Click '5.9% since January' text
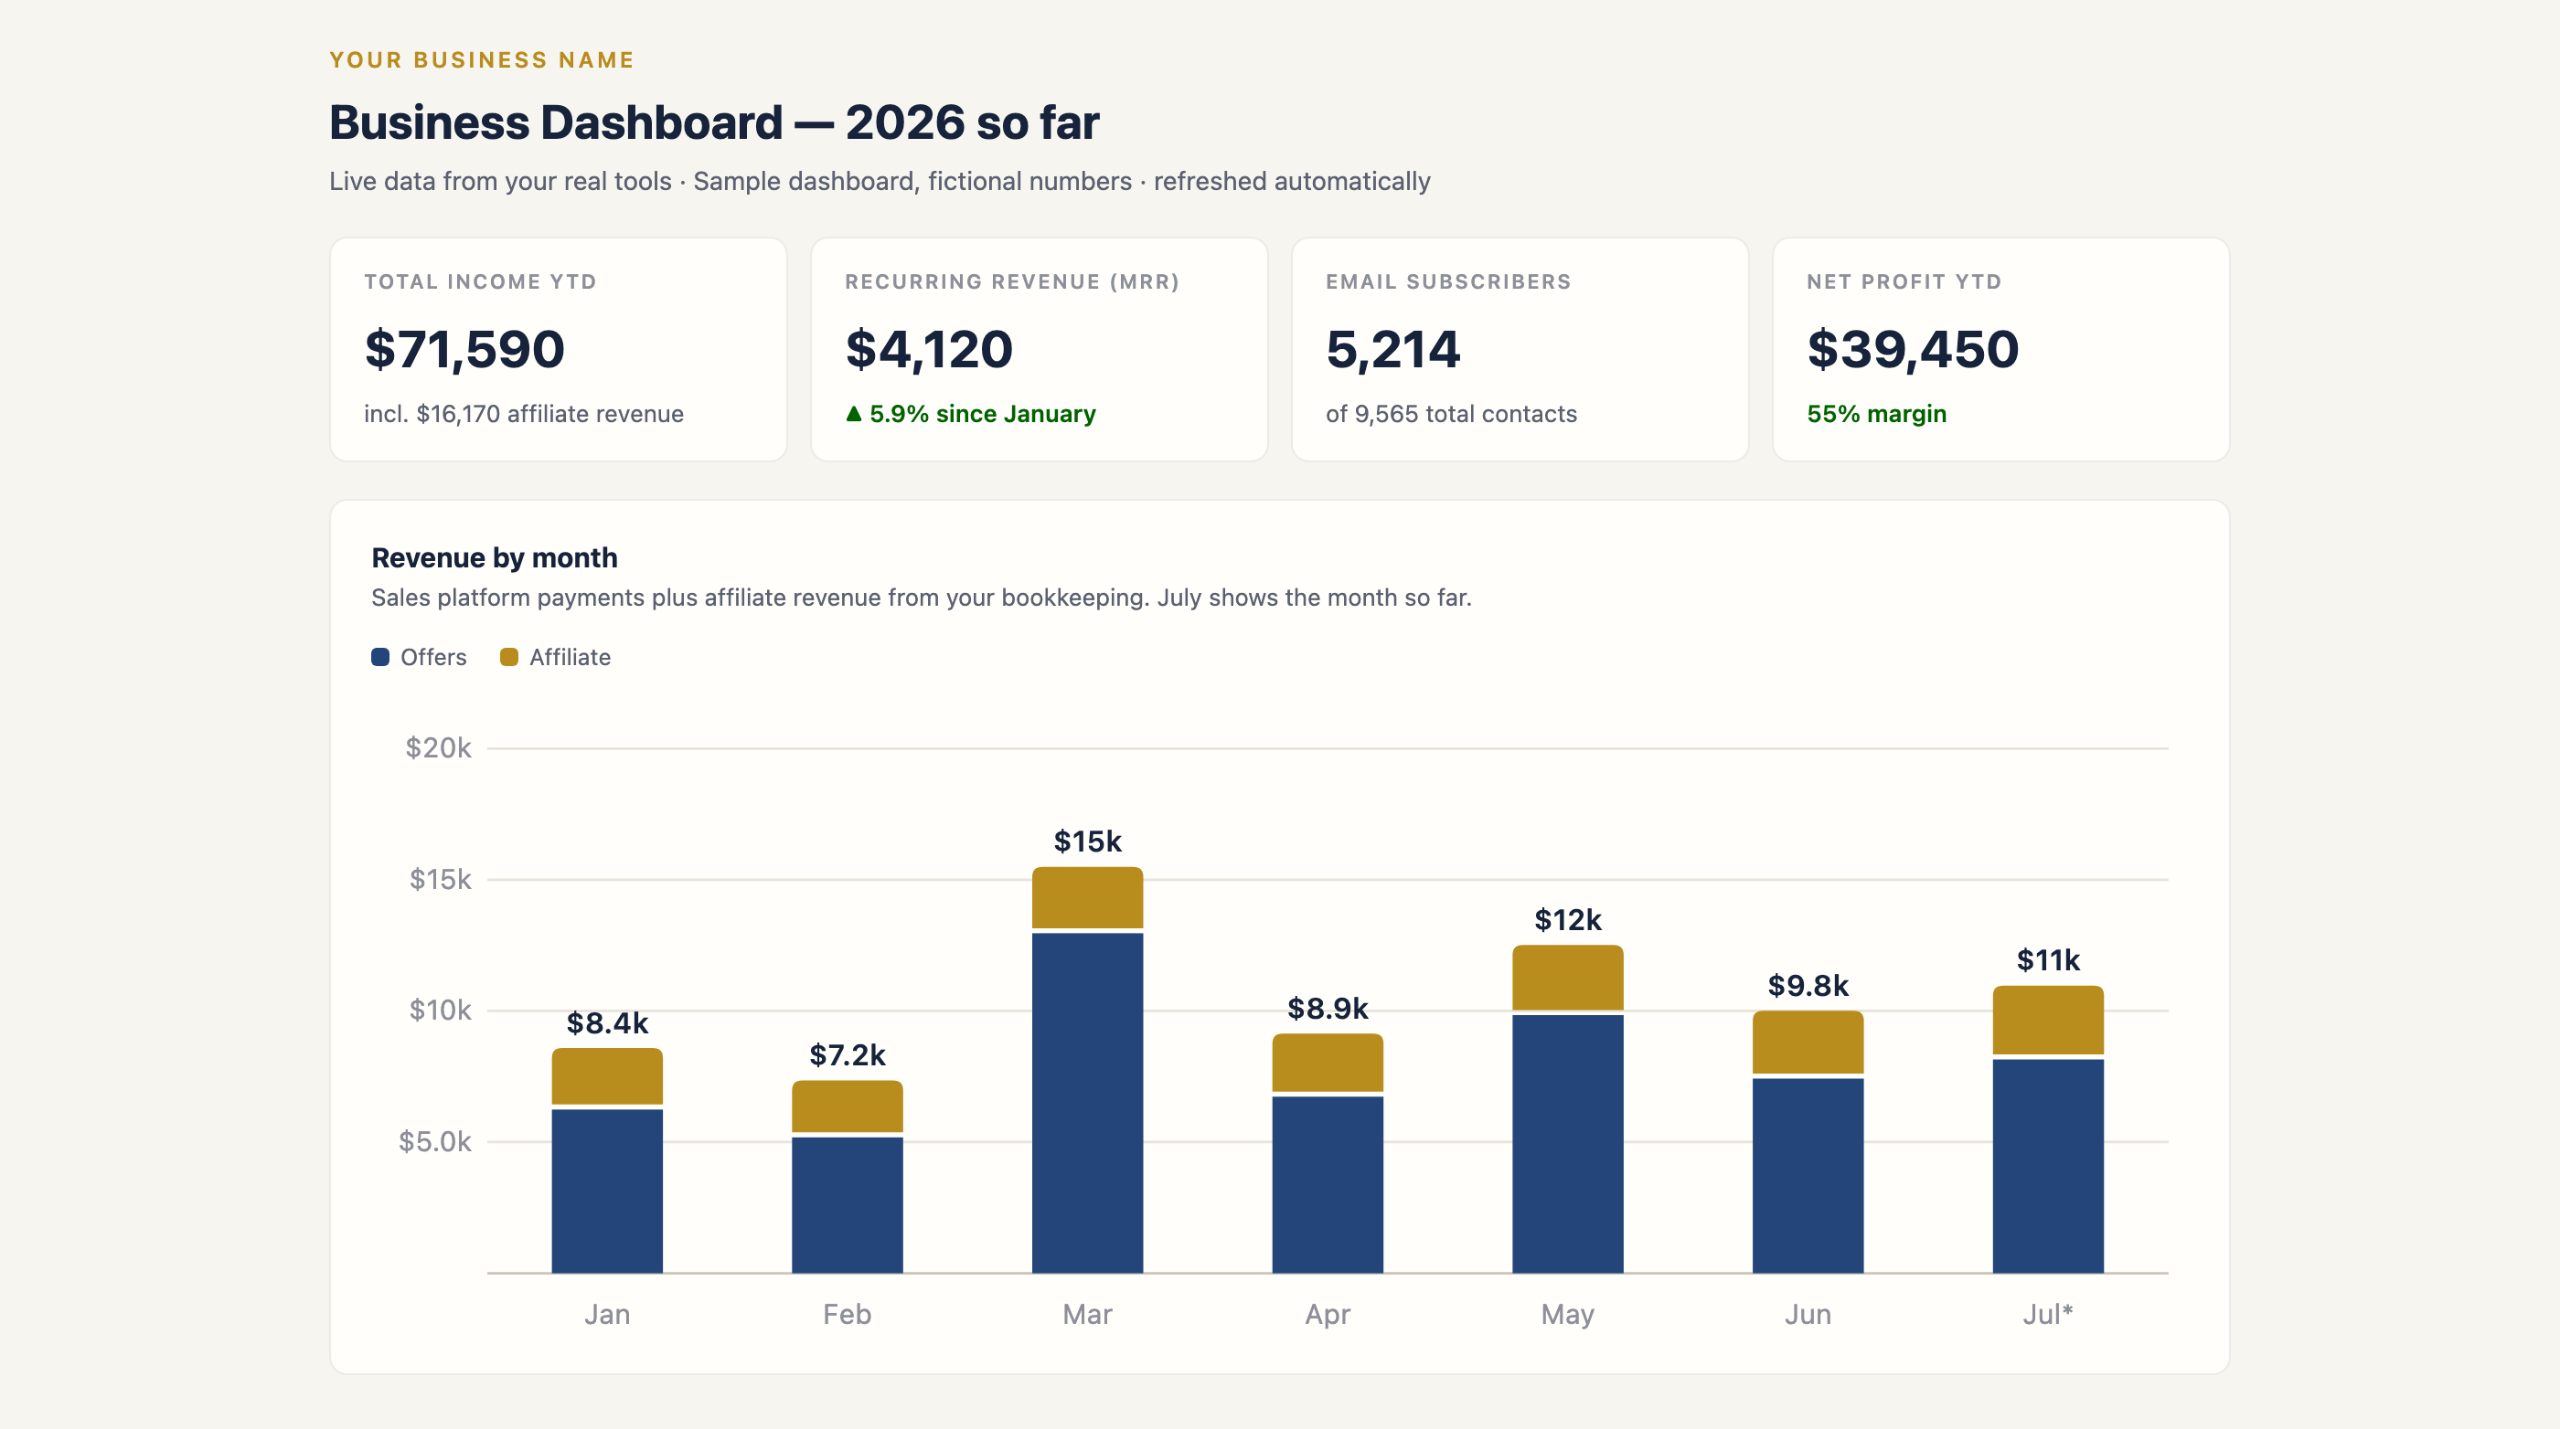Screen dimensions: 2560x1429 983,414
